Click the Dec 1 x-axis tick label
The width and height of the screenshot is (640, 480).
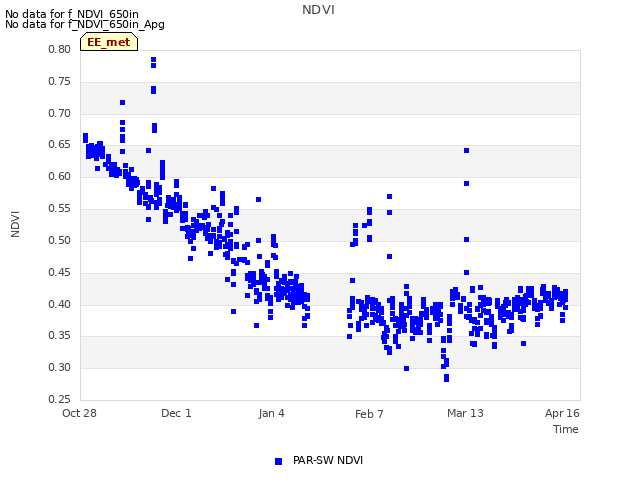(176, 413)
